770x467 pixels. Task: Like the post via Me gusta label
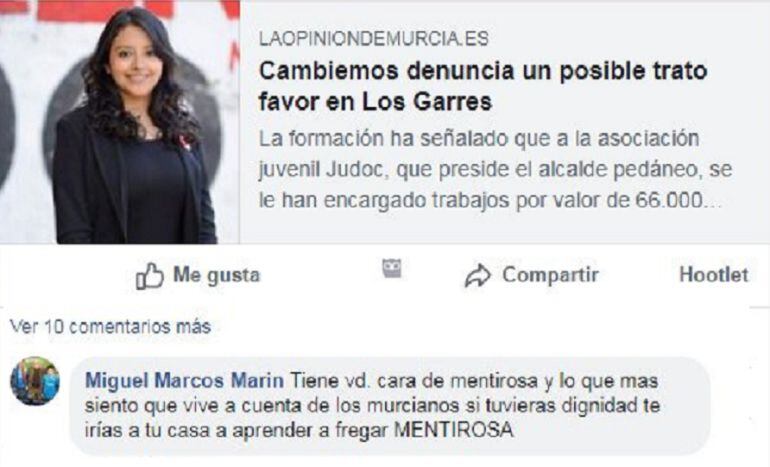(217, 275)
